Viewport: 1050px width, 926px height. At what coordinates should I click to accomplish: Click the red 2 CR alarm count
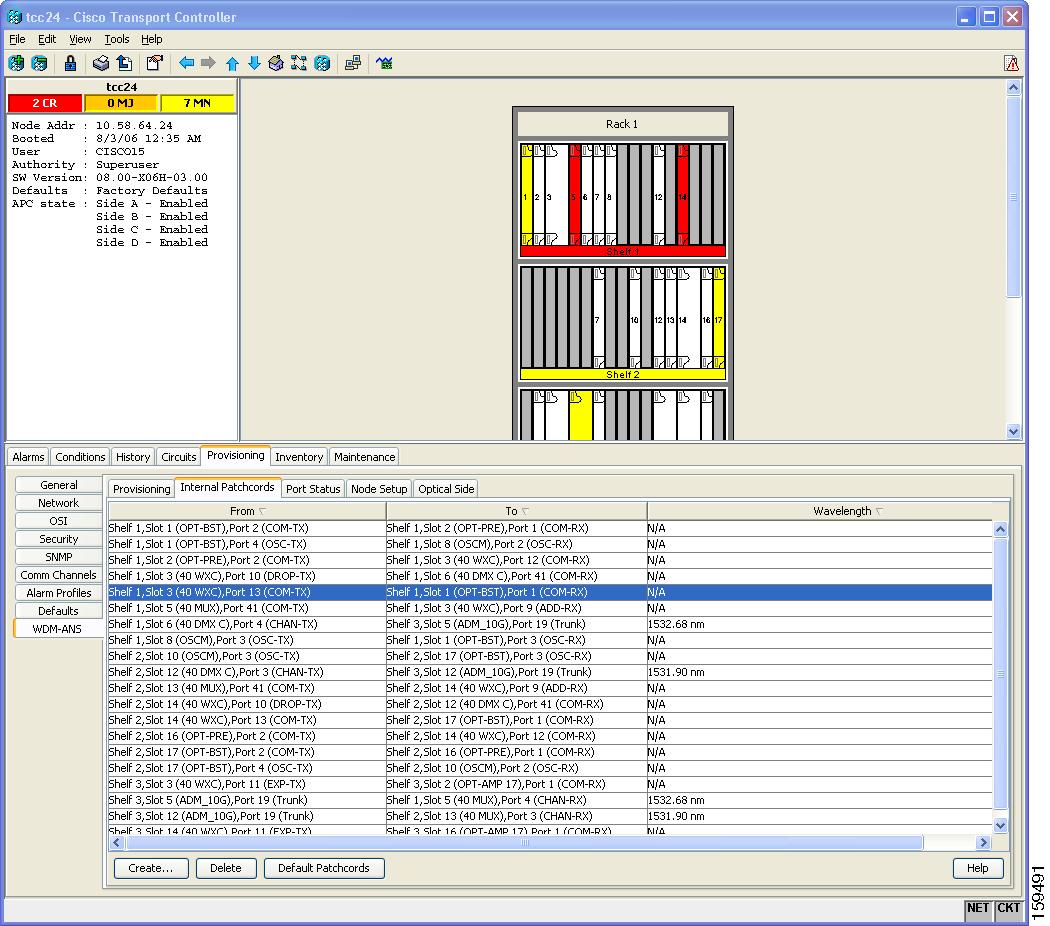[x=45, y=103]
